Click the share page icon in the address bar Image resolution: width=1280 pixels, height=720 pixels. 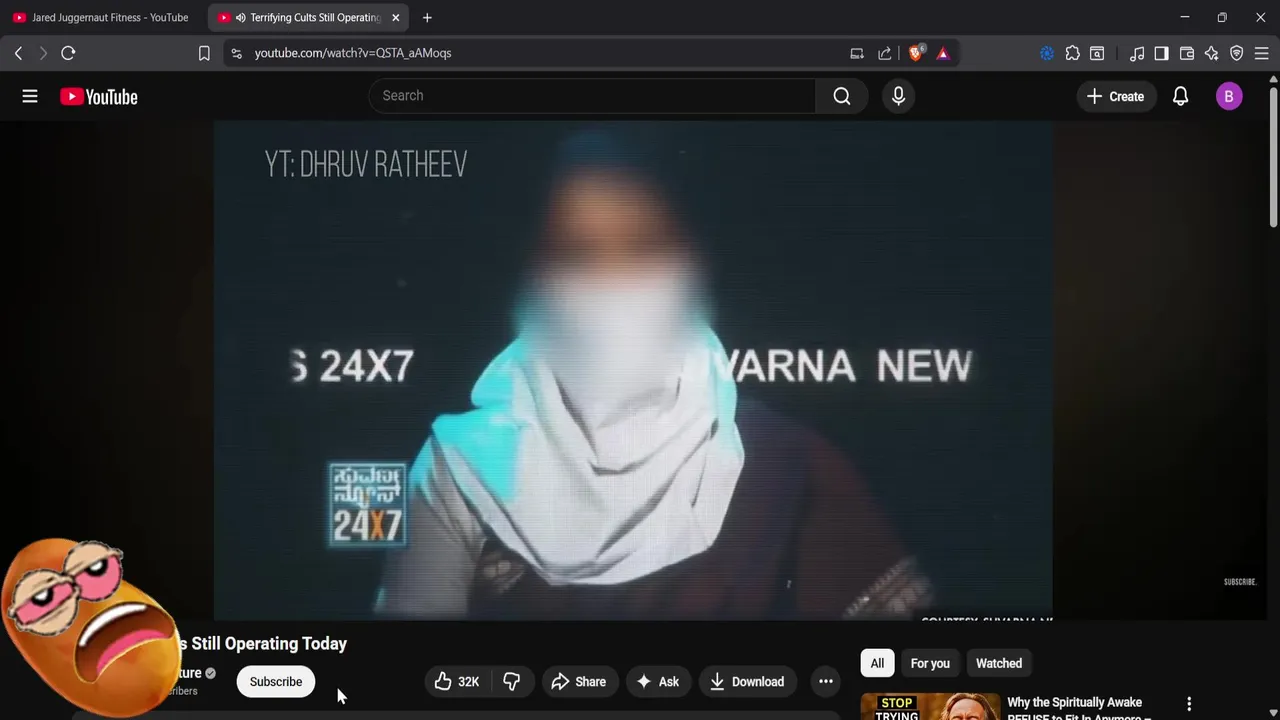pos(885,53)
